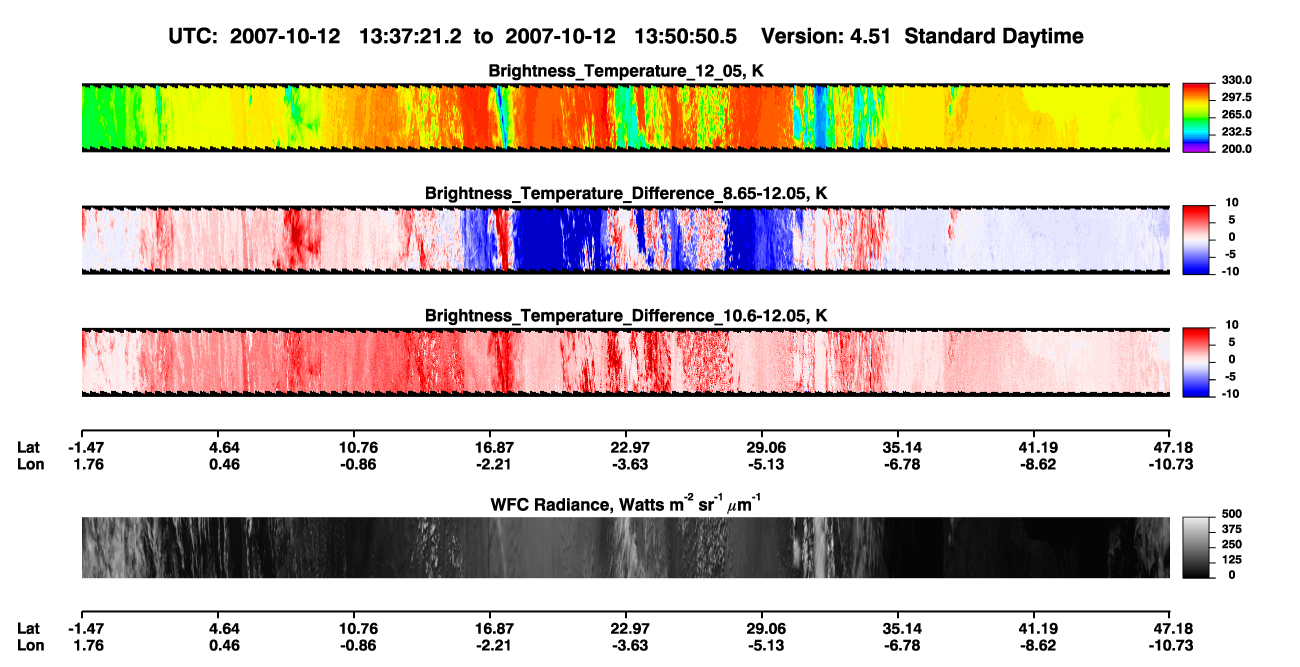Click latitude 35.14 on axis above WFC panel
Viewport: 1300px width, 667px height.
point(898,449)
